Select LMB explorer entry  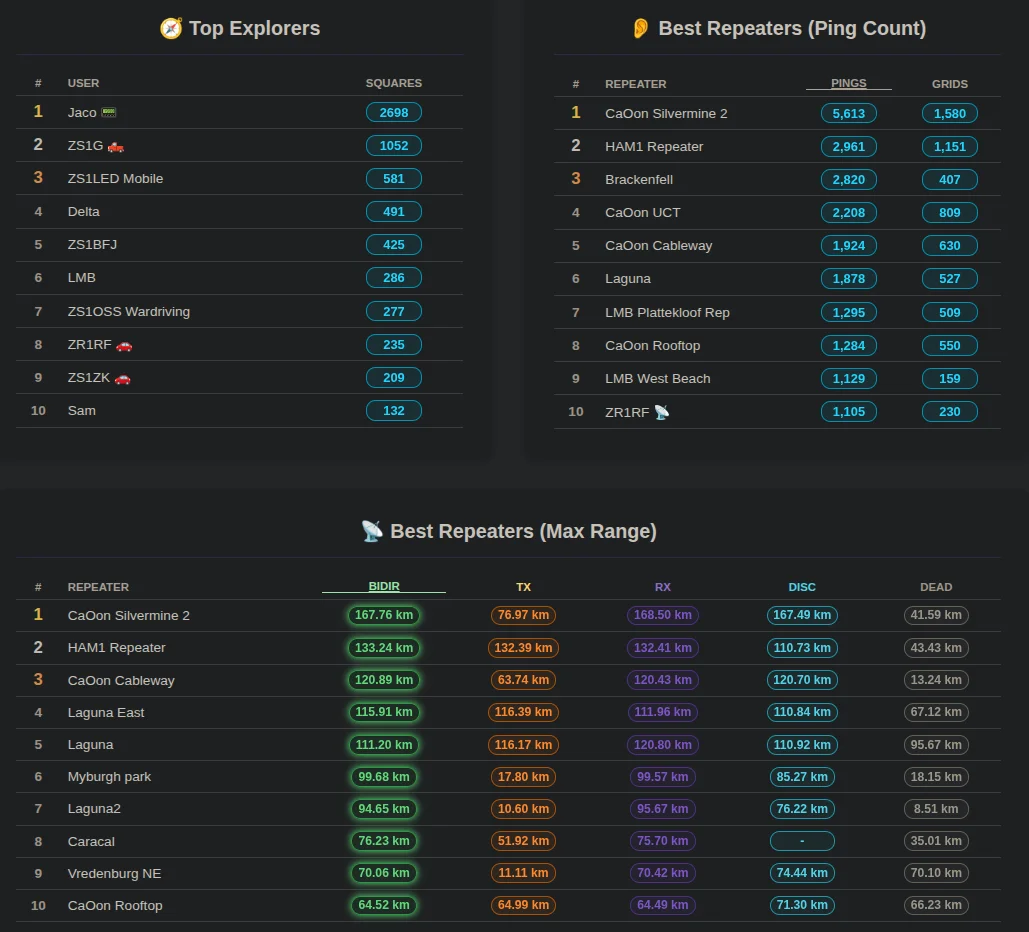[x=240, y=278]
